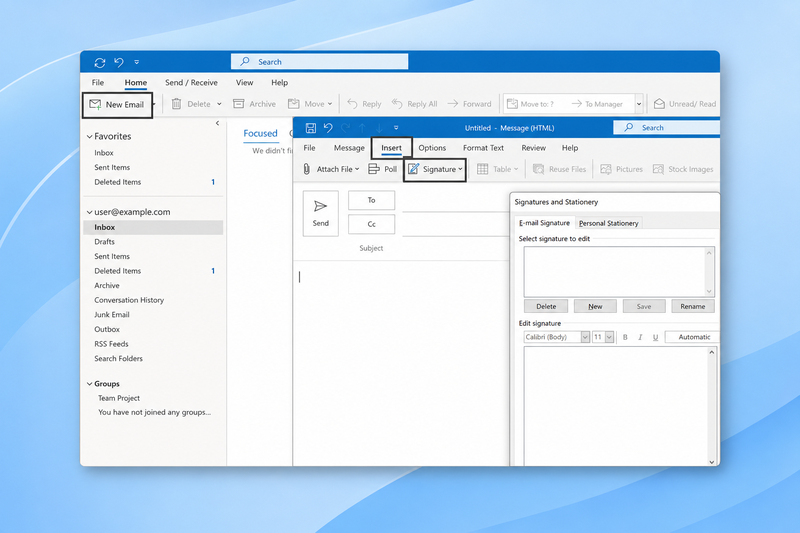Click the New Email button
Screen dimensions: 800x533
click(x=117, y=105)
